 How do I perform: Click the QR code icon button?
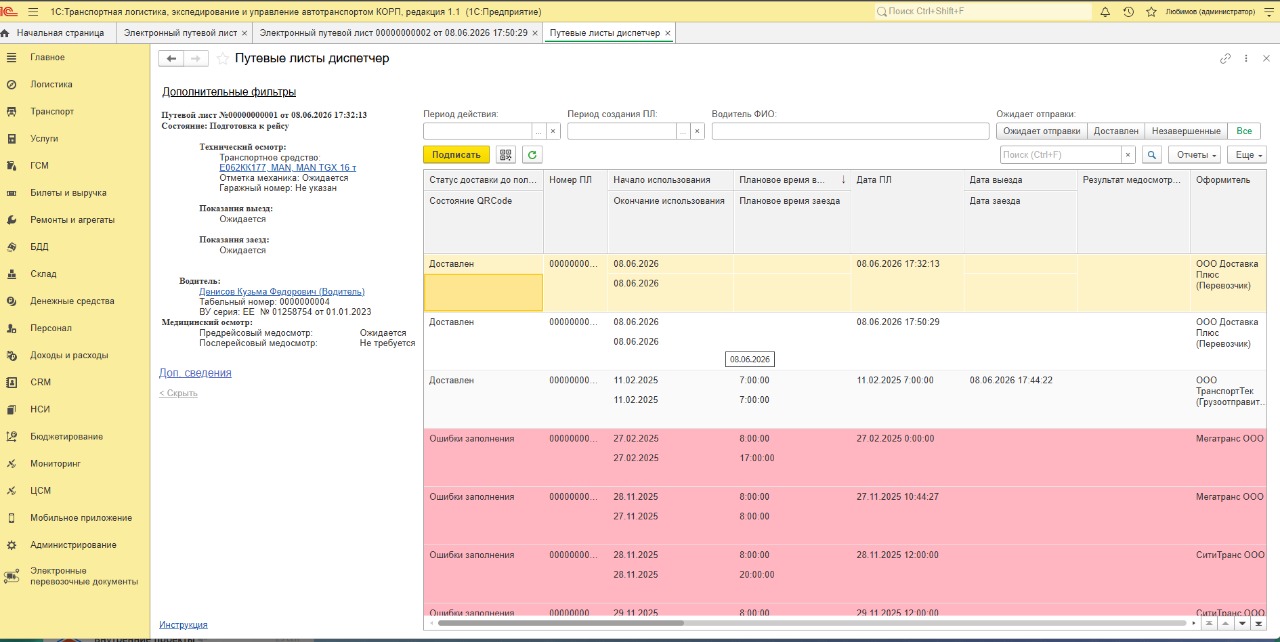click(505, 155)
